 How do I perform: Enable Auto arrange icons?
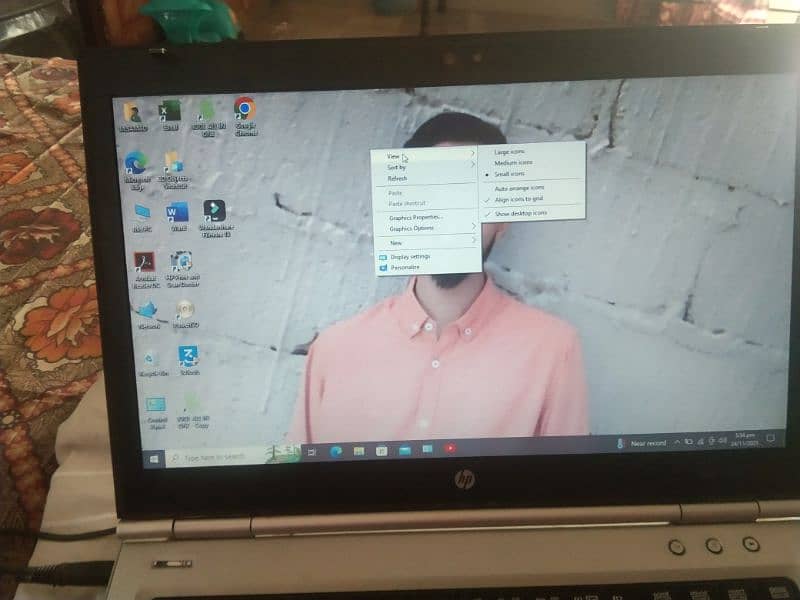tap(519, 188)
